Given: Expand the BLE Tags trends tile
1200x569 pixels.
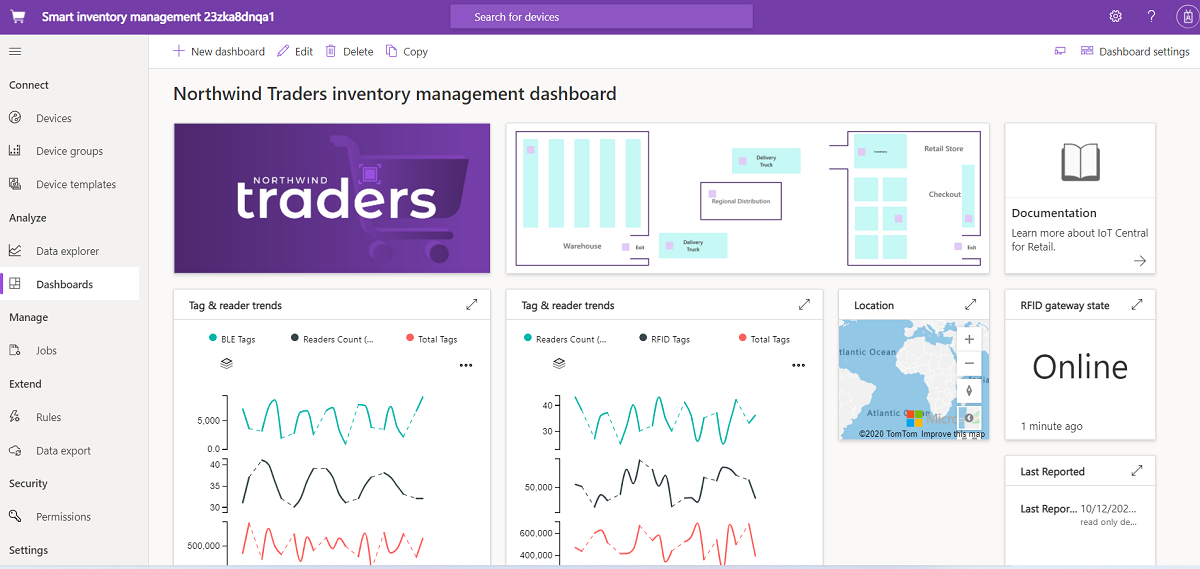Looking at the screenshot, I should (472, 305).
